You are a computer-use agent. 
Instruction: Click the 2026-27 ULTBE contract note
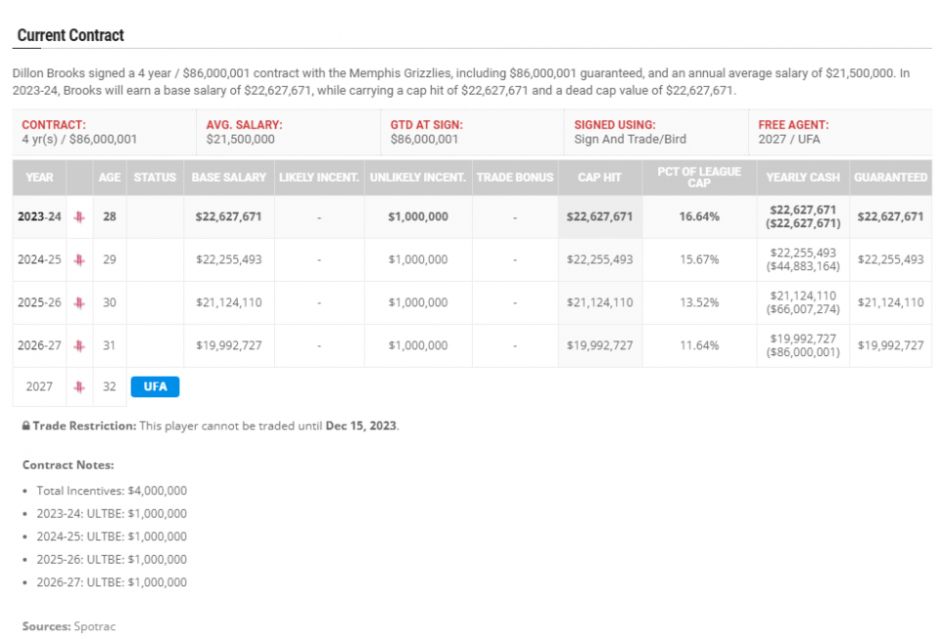point(112,582)
